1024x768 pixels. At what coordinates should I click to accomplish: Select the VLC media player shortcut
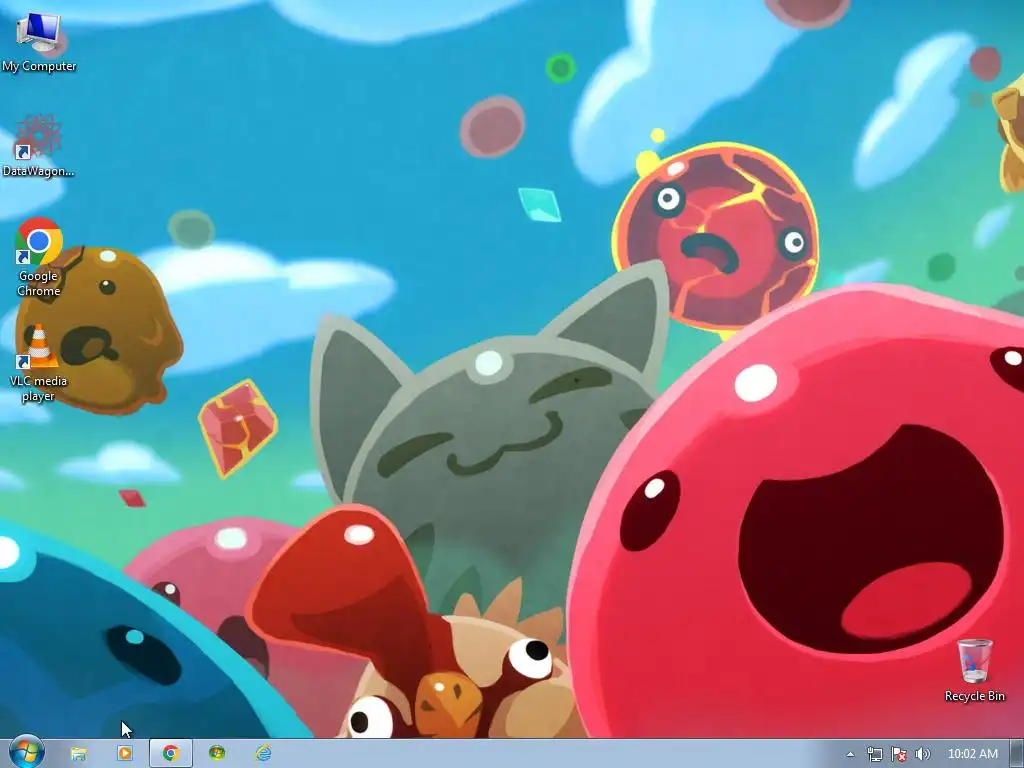[39, 363]
